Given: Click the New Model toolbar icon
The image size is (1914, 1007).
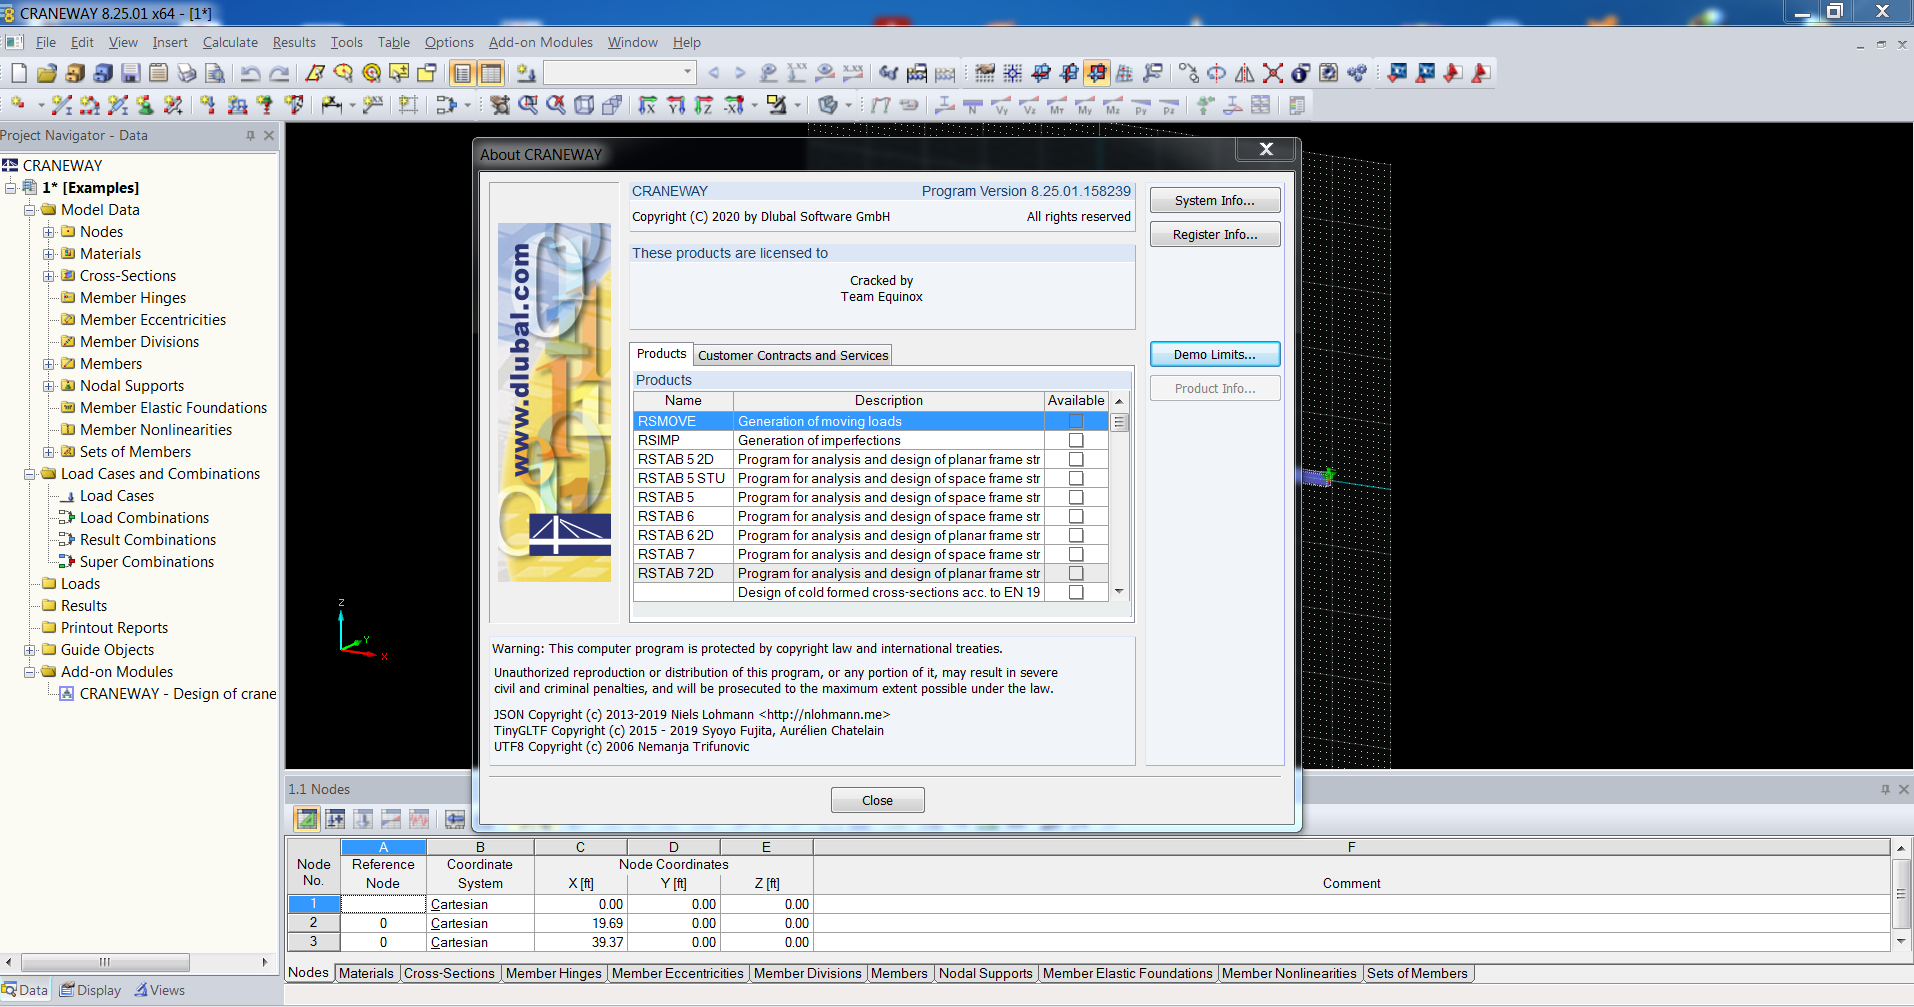Looking at the screenshot, I should (x=19, y=73).
